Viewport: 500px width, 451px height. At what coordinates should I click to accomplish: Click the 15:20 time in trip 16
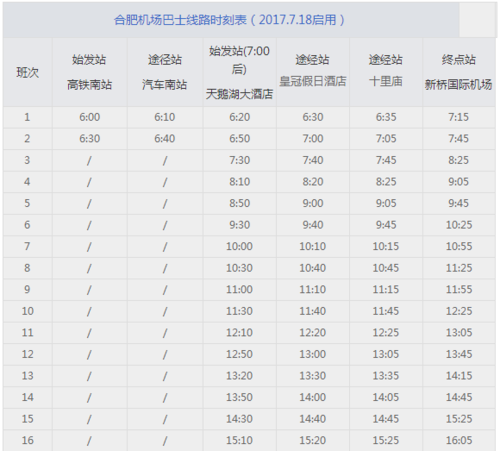[313, 440]
